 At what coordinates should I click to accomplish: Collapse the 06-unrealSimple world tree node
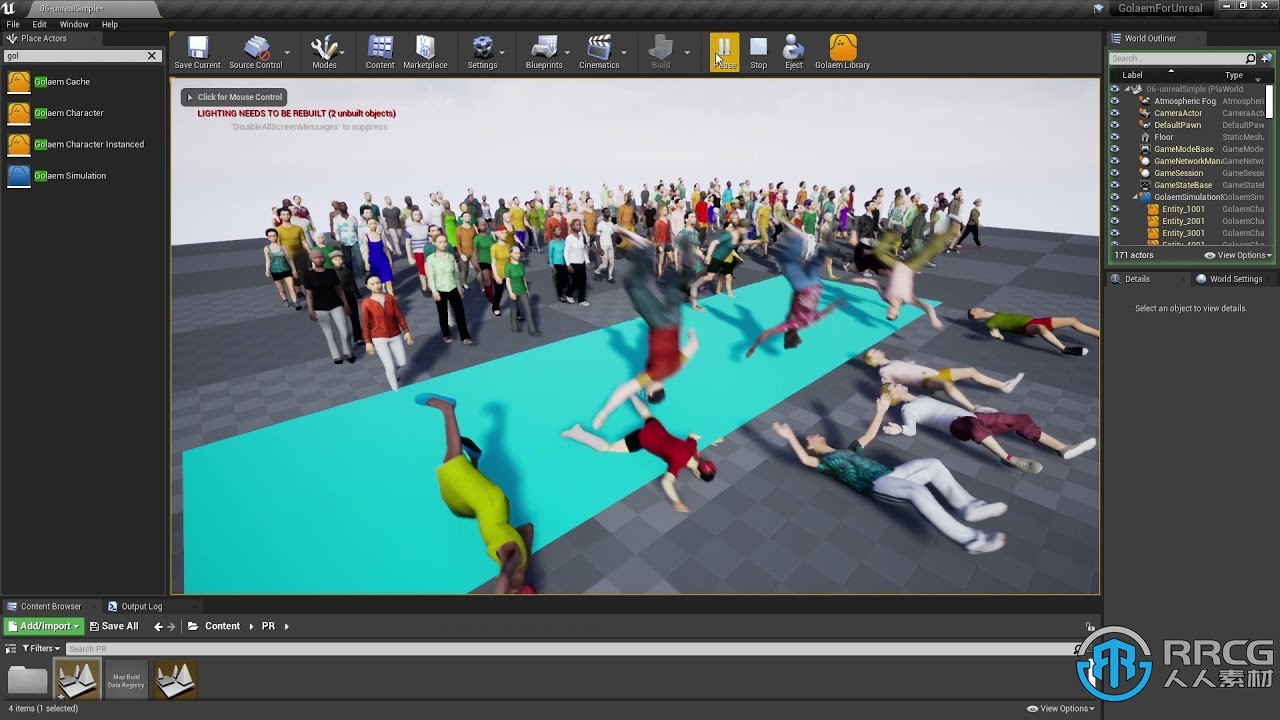click(x=1127, y=89)
